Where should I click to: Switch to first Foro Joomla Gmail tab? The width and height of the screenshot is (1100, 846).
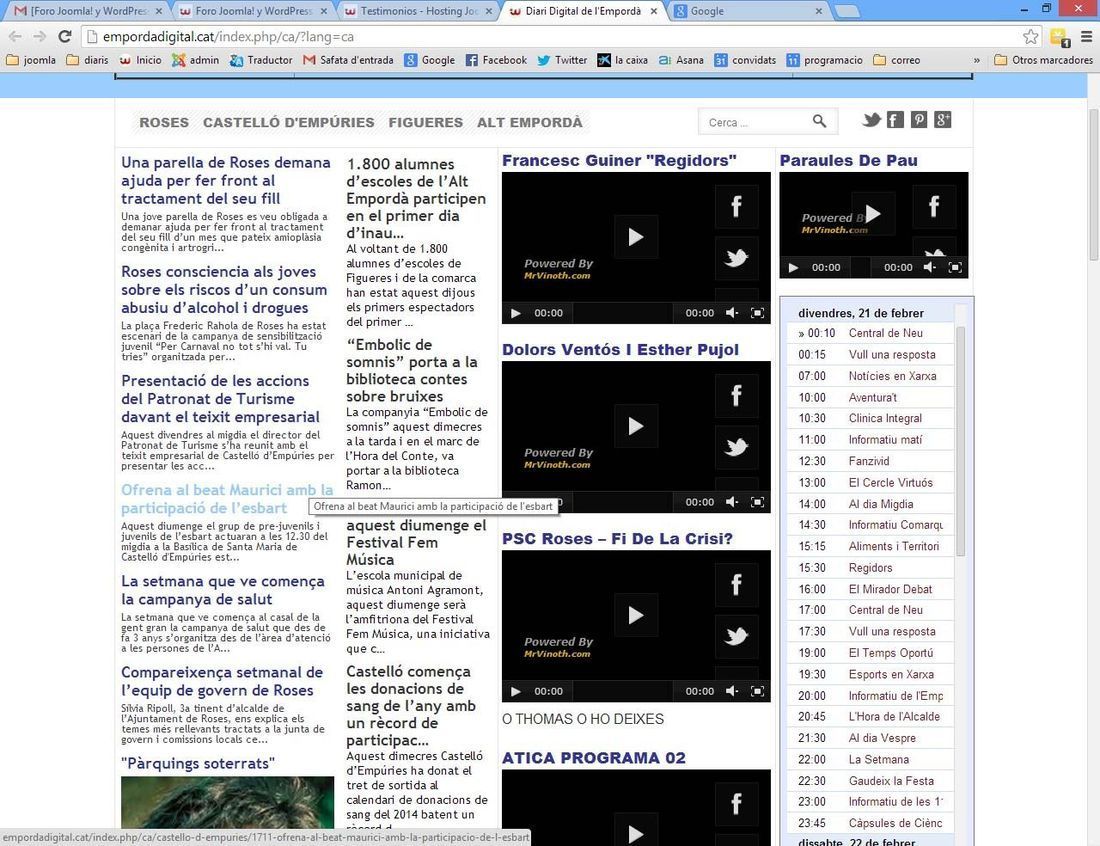pyautogui.click(x=88, y=11)
